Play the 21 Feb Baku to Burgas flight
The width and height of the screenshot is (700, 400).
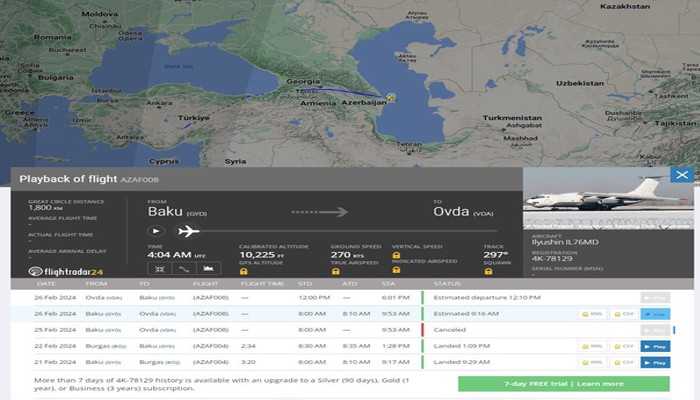pos(656,362)
